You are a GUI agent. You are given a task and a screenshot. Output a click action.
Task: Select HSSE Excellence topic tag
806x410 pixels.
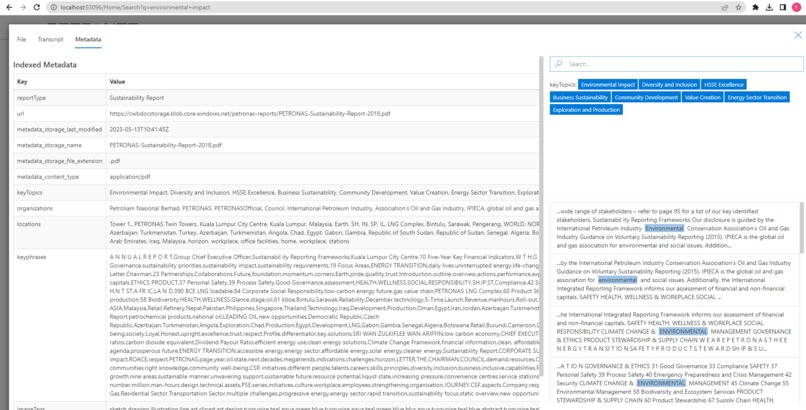click(724, 85)
